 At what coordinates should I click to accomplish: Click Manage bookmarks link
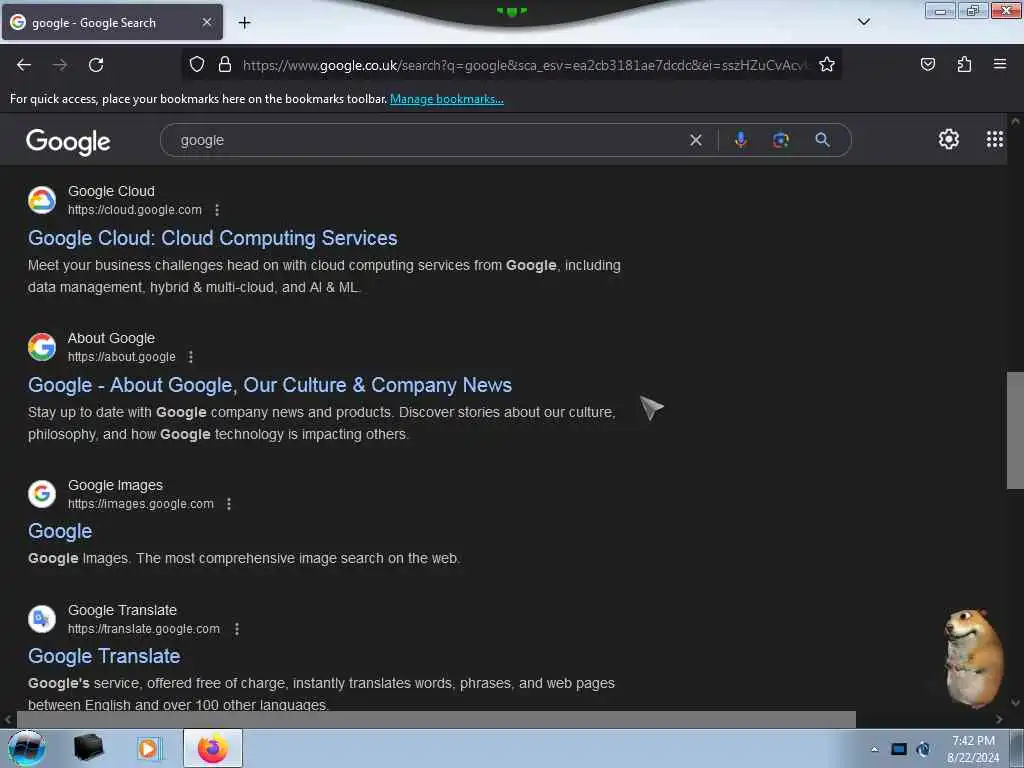click(447, 99)
